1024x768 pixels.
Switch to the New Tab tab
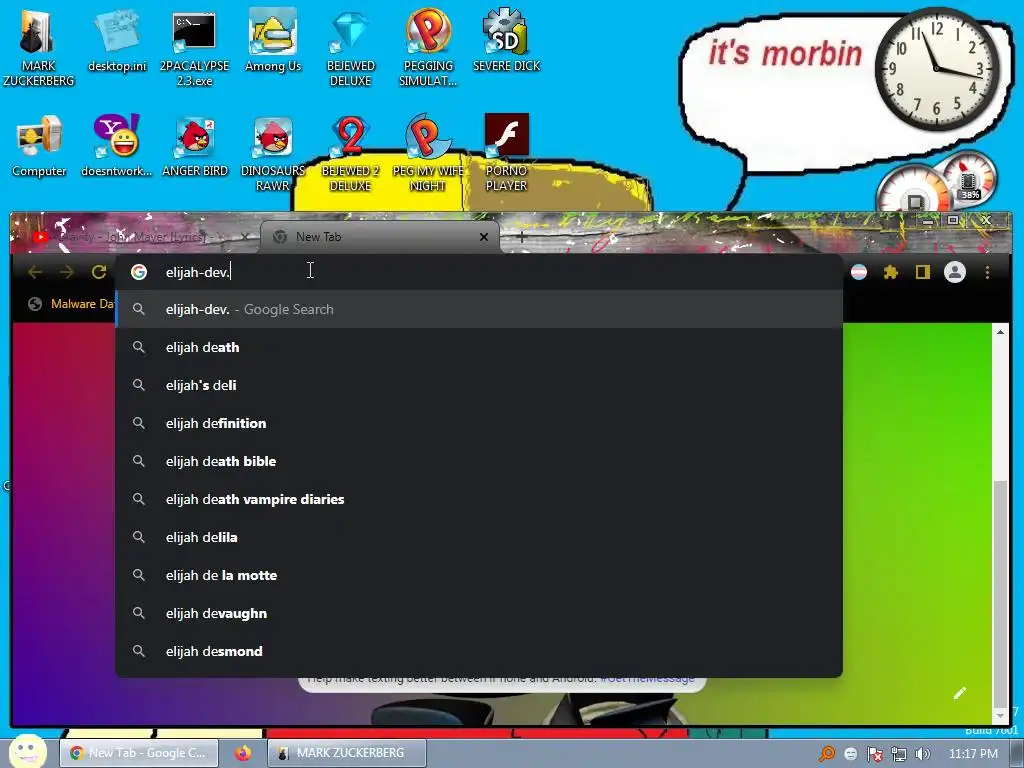[380, 236]
